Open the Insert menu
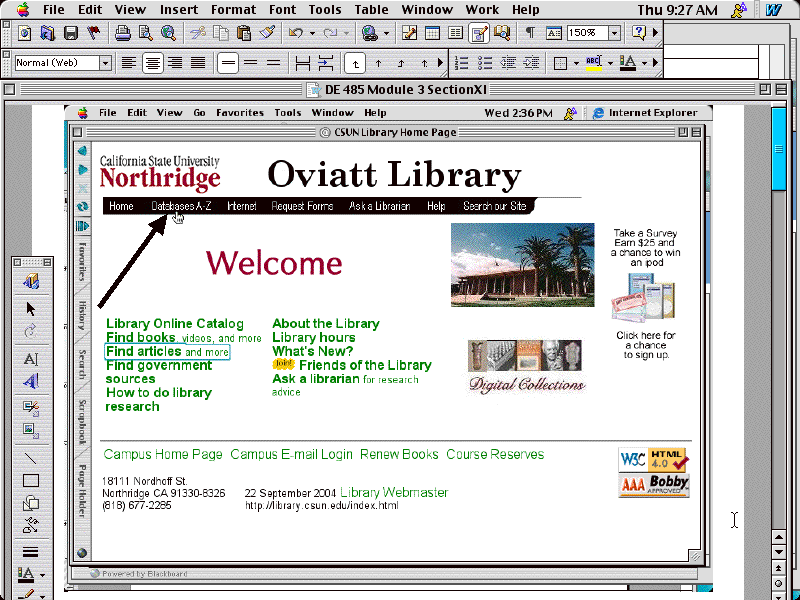The height and width of the screenshot is (600, 800). pyautogui.click(x=179, y=10)
